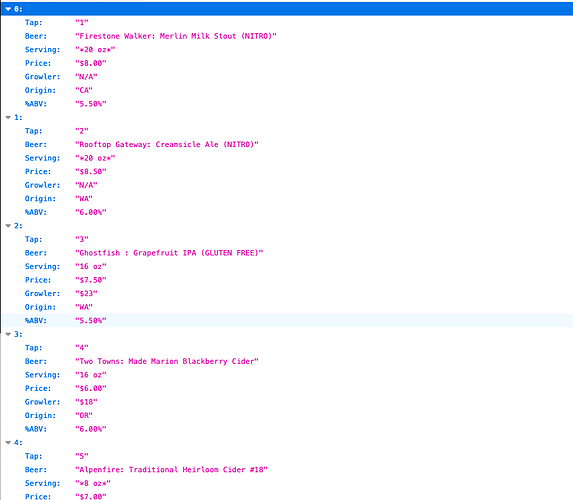Click the price value "$8.00"
Viewport: 573px width, 500px height.
[91, 63]
